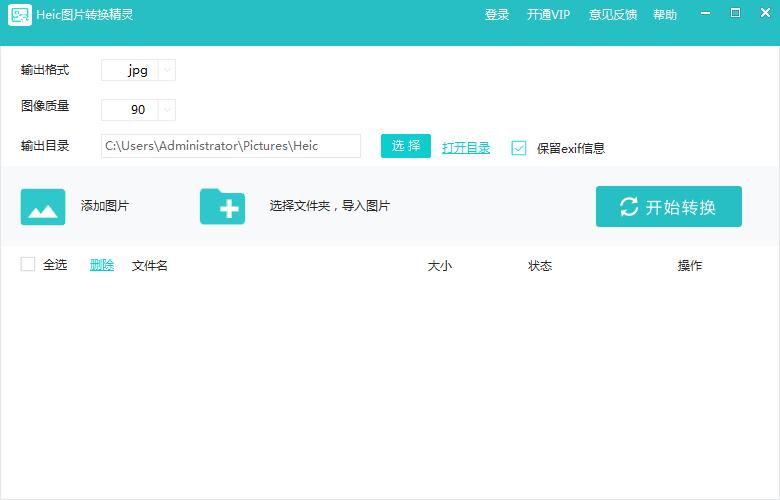780x500 pixels.
Task: Expand the 图像质量 90 dropdown
Action: (x=166, y=110)
